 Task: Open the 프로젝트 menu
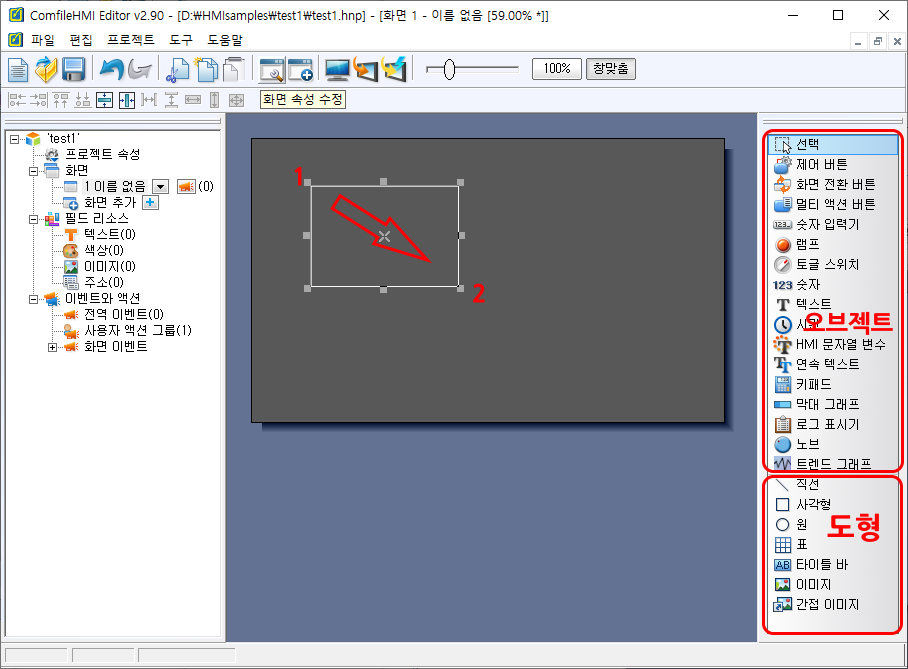point(130,40)
